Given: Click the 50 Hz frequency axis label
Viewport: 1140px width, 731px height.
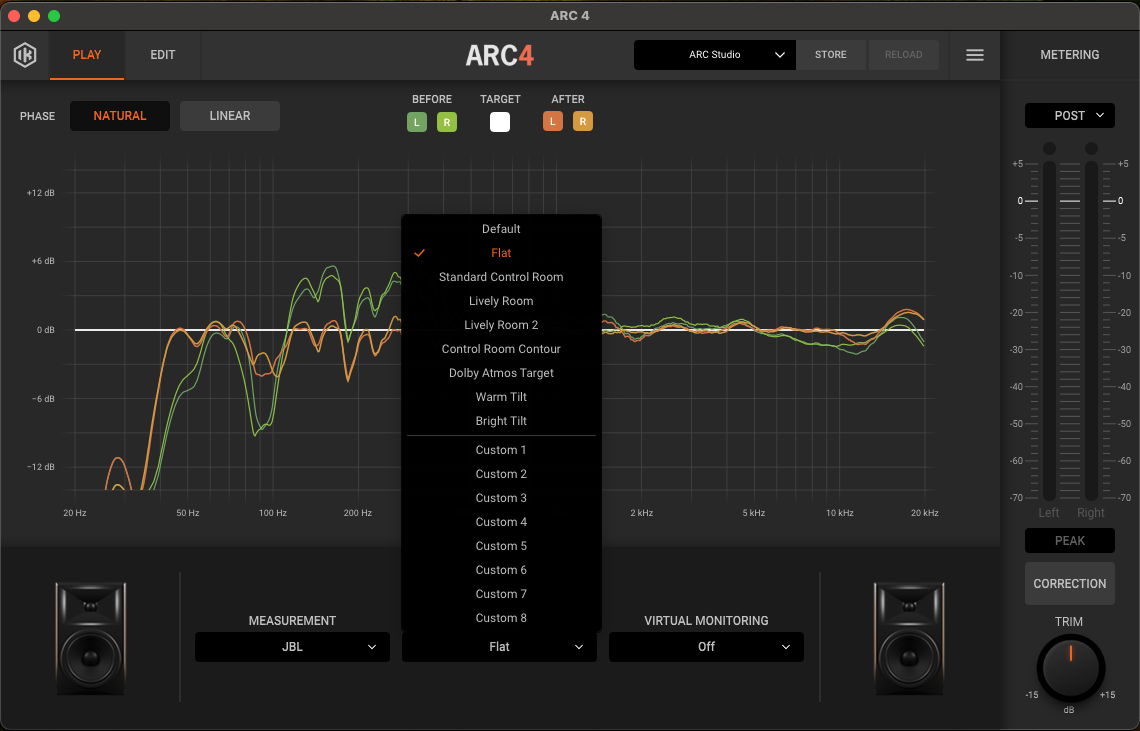Looking at the screenshot, I should [x=188, y=513].
